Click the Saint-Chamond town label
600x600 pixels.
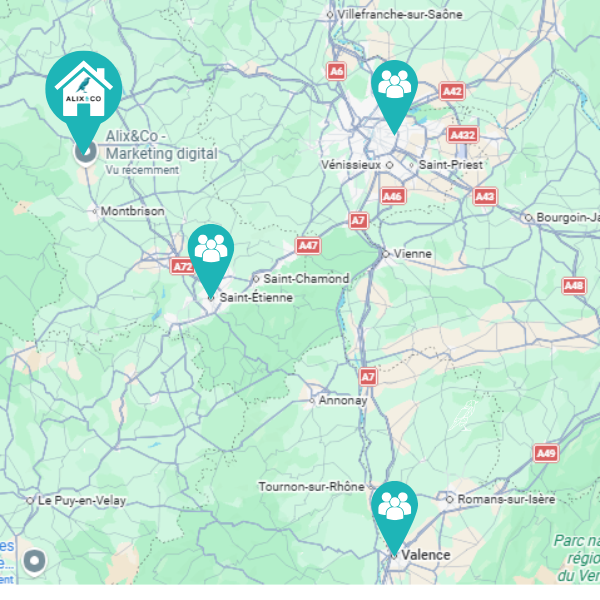(x=306, y=279)
